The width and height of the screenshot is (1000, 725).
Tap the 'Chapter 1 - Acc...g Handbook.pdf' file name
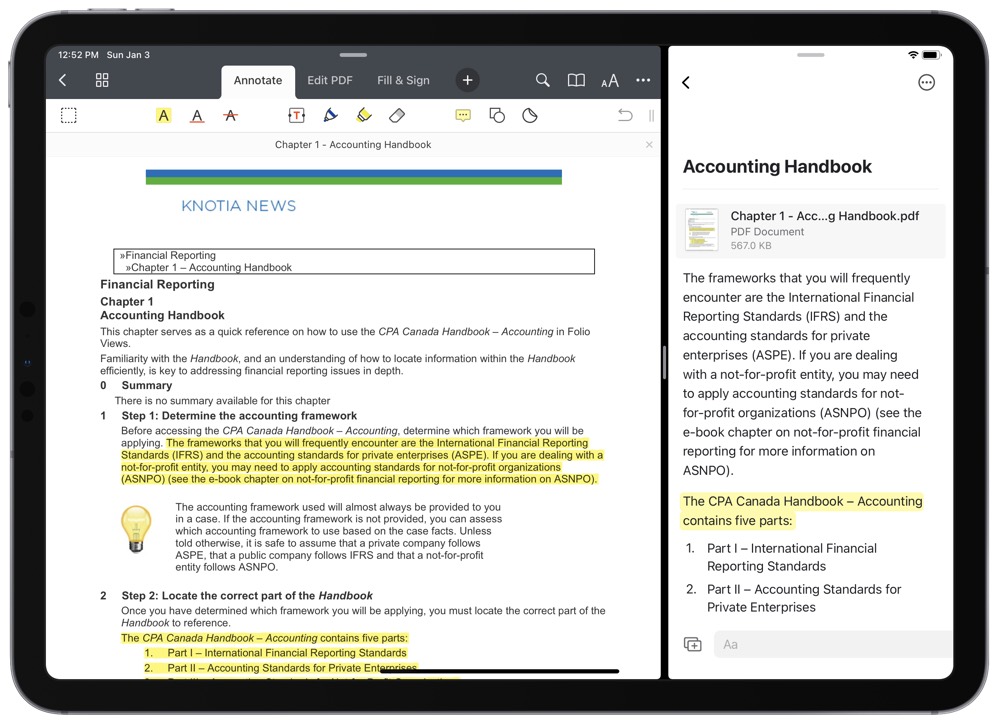coord(825,216)
